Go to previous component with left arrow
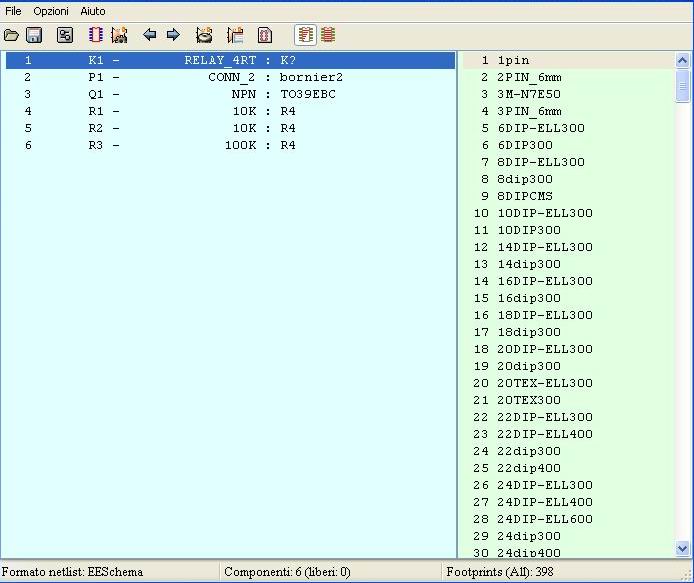The width and height of the screenshot is (694, 583). (x=150, y=35)
